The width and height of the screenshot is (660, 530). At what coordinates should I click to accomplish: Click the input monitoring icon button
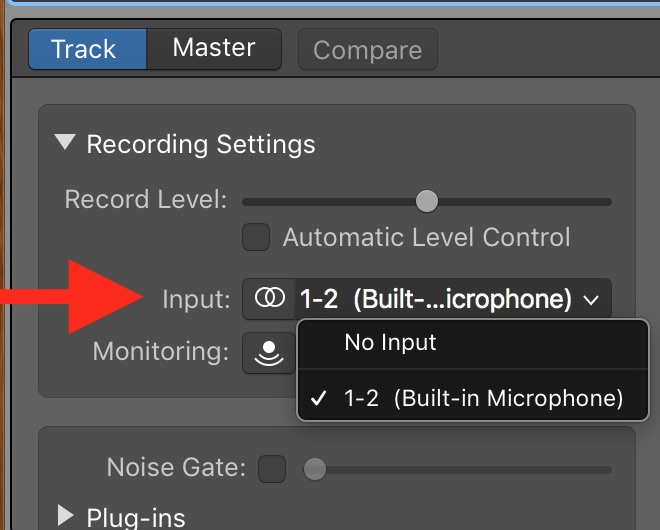pyautogui.click(x=268, y=353)
